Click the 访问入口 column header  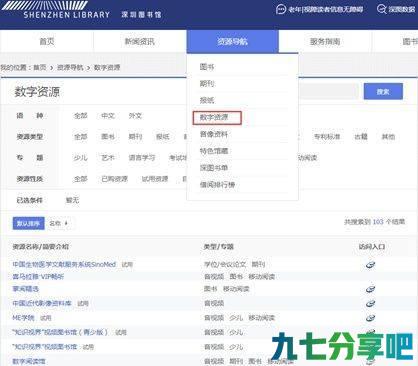(x=372, y=247)
